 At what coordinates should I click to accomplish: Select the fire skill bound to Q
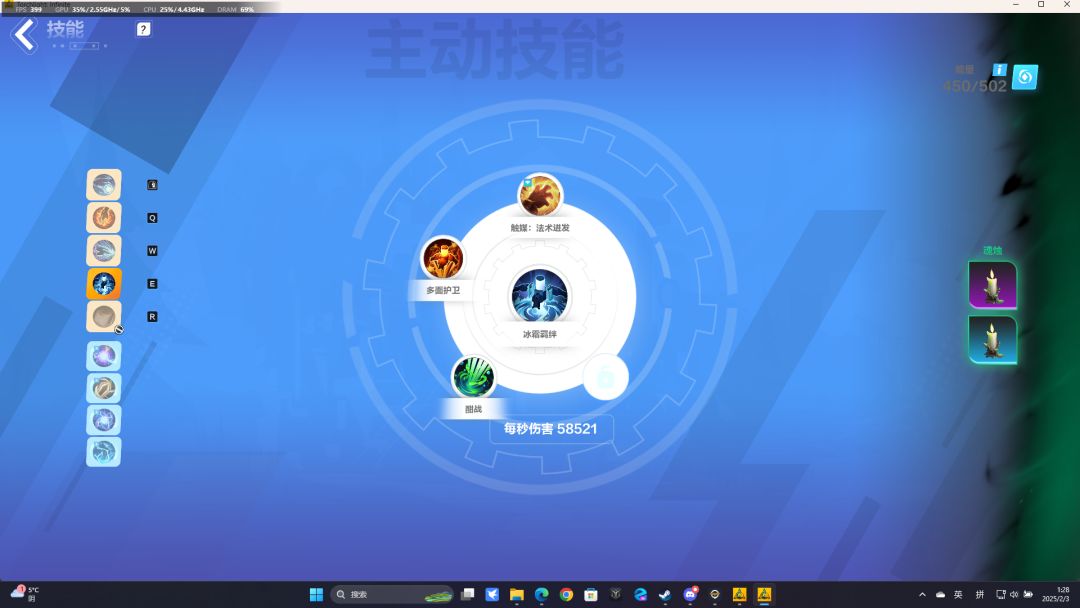point(103,218)
